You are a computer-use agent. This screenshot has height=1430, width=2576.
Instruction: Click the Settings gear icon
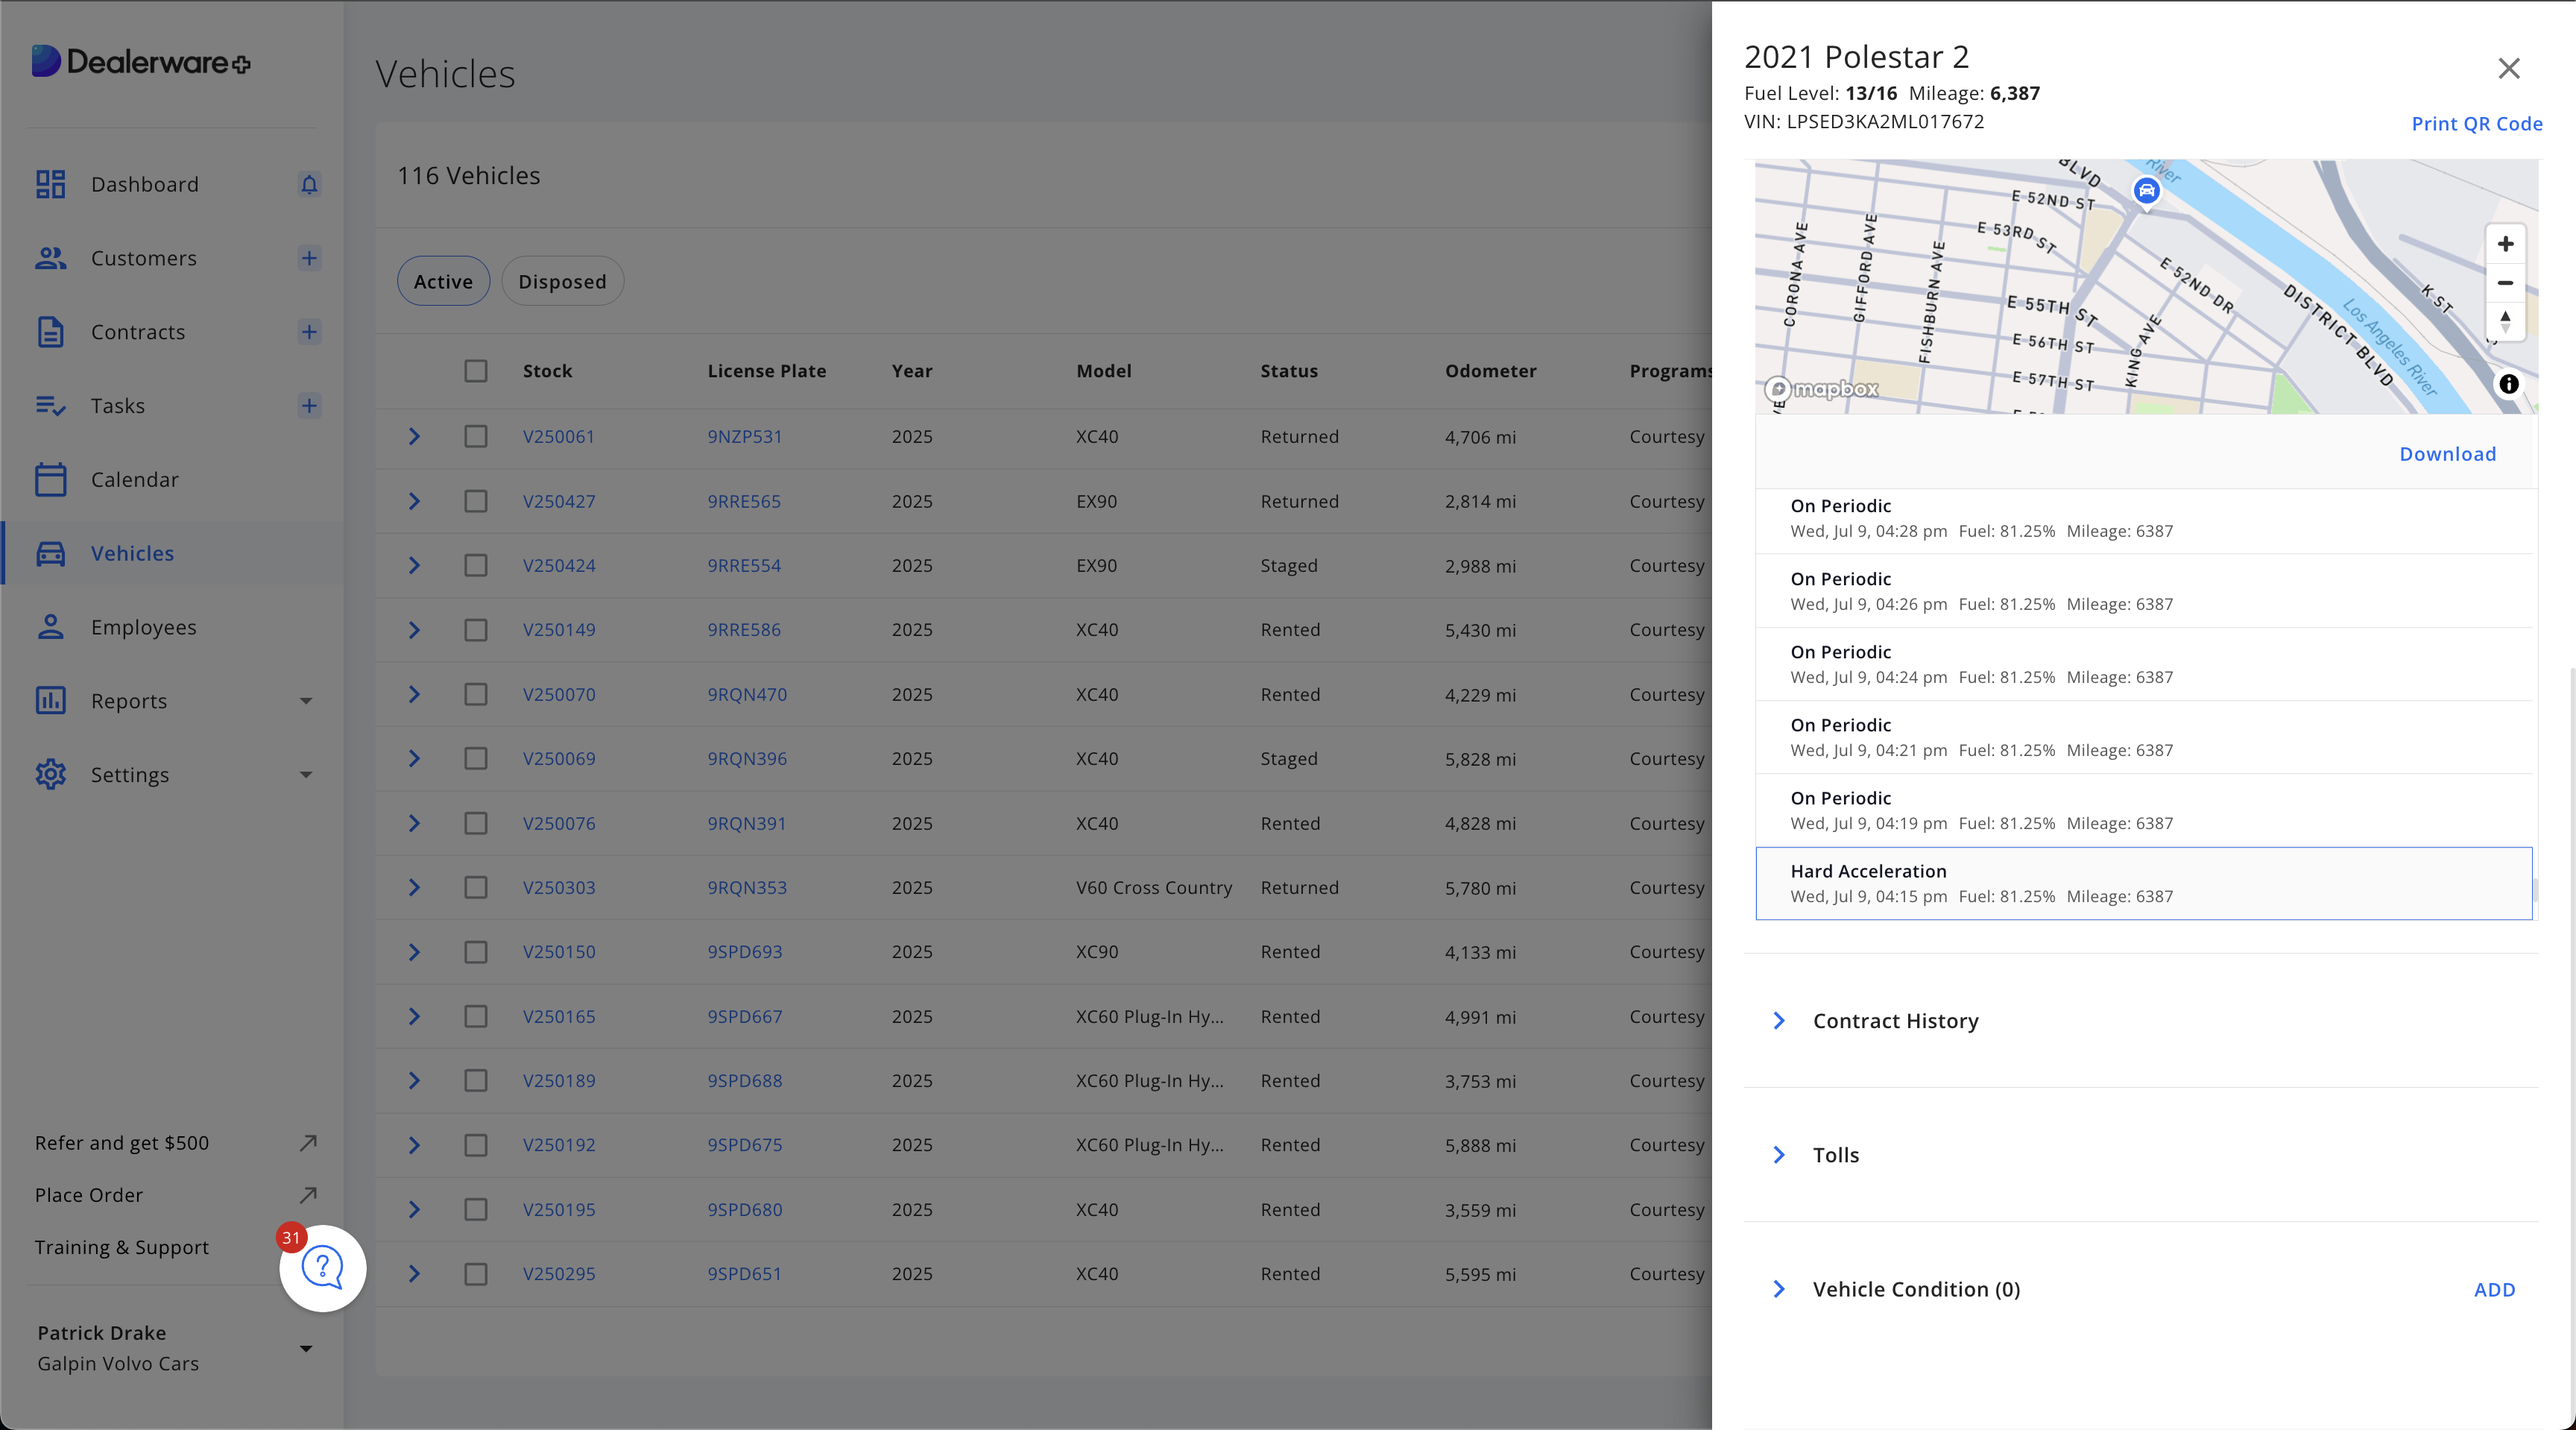click(51, 775)
